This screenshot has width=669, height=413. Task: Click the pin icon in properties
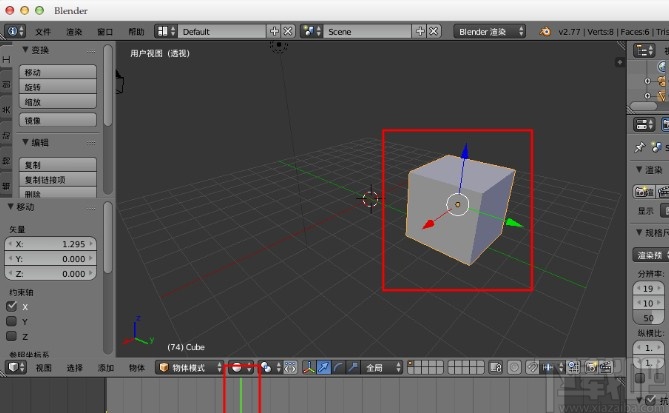[x=639, y=148]
